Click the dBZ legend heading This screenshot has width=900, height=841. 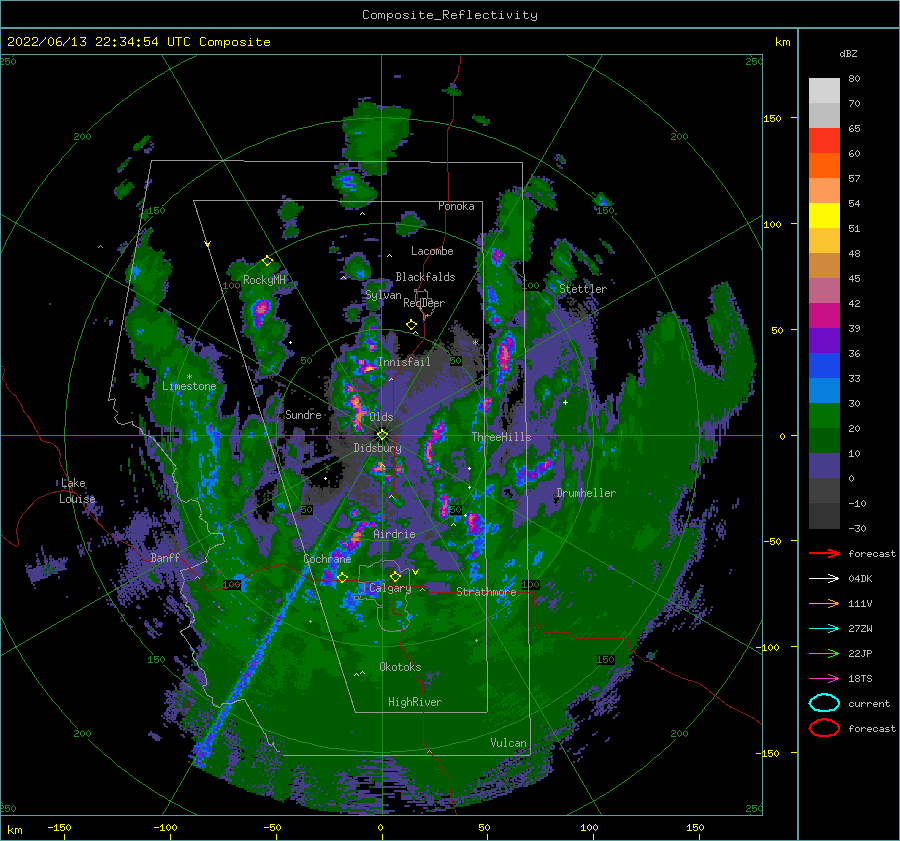tap(848, 54)
